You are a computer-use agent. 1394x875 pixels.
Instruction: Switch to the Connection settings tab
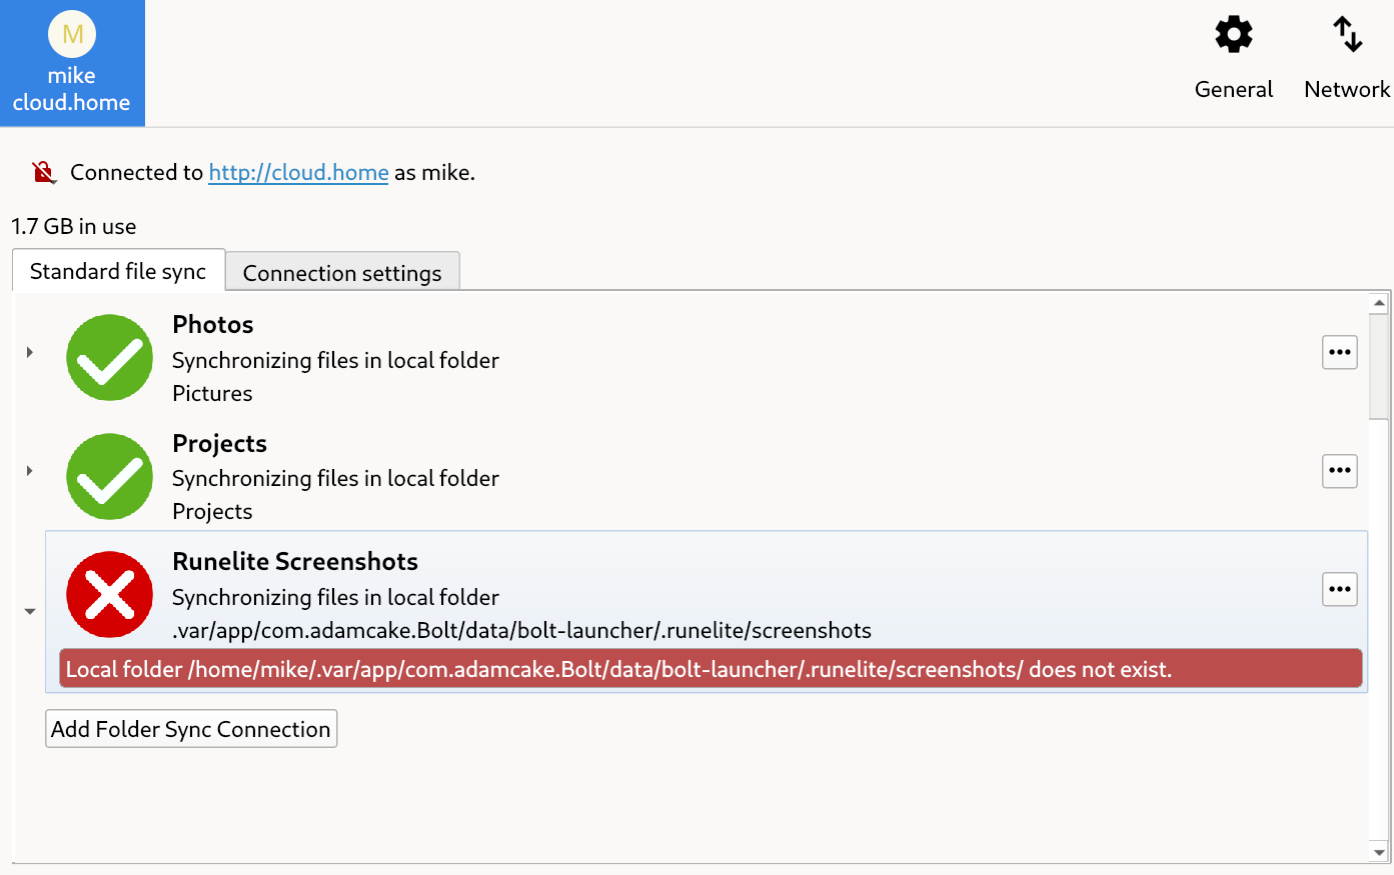[x=342, y=273]
